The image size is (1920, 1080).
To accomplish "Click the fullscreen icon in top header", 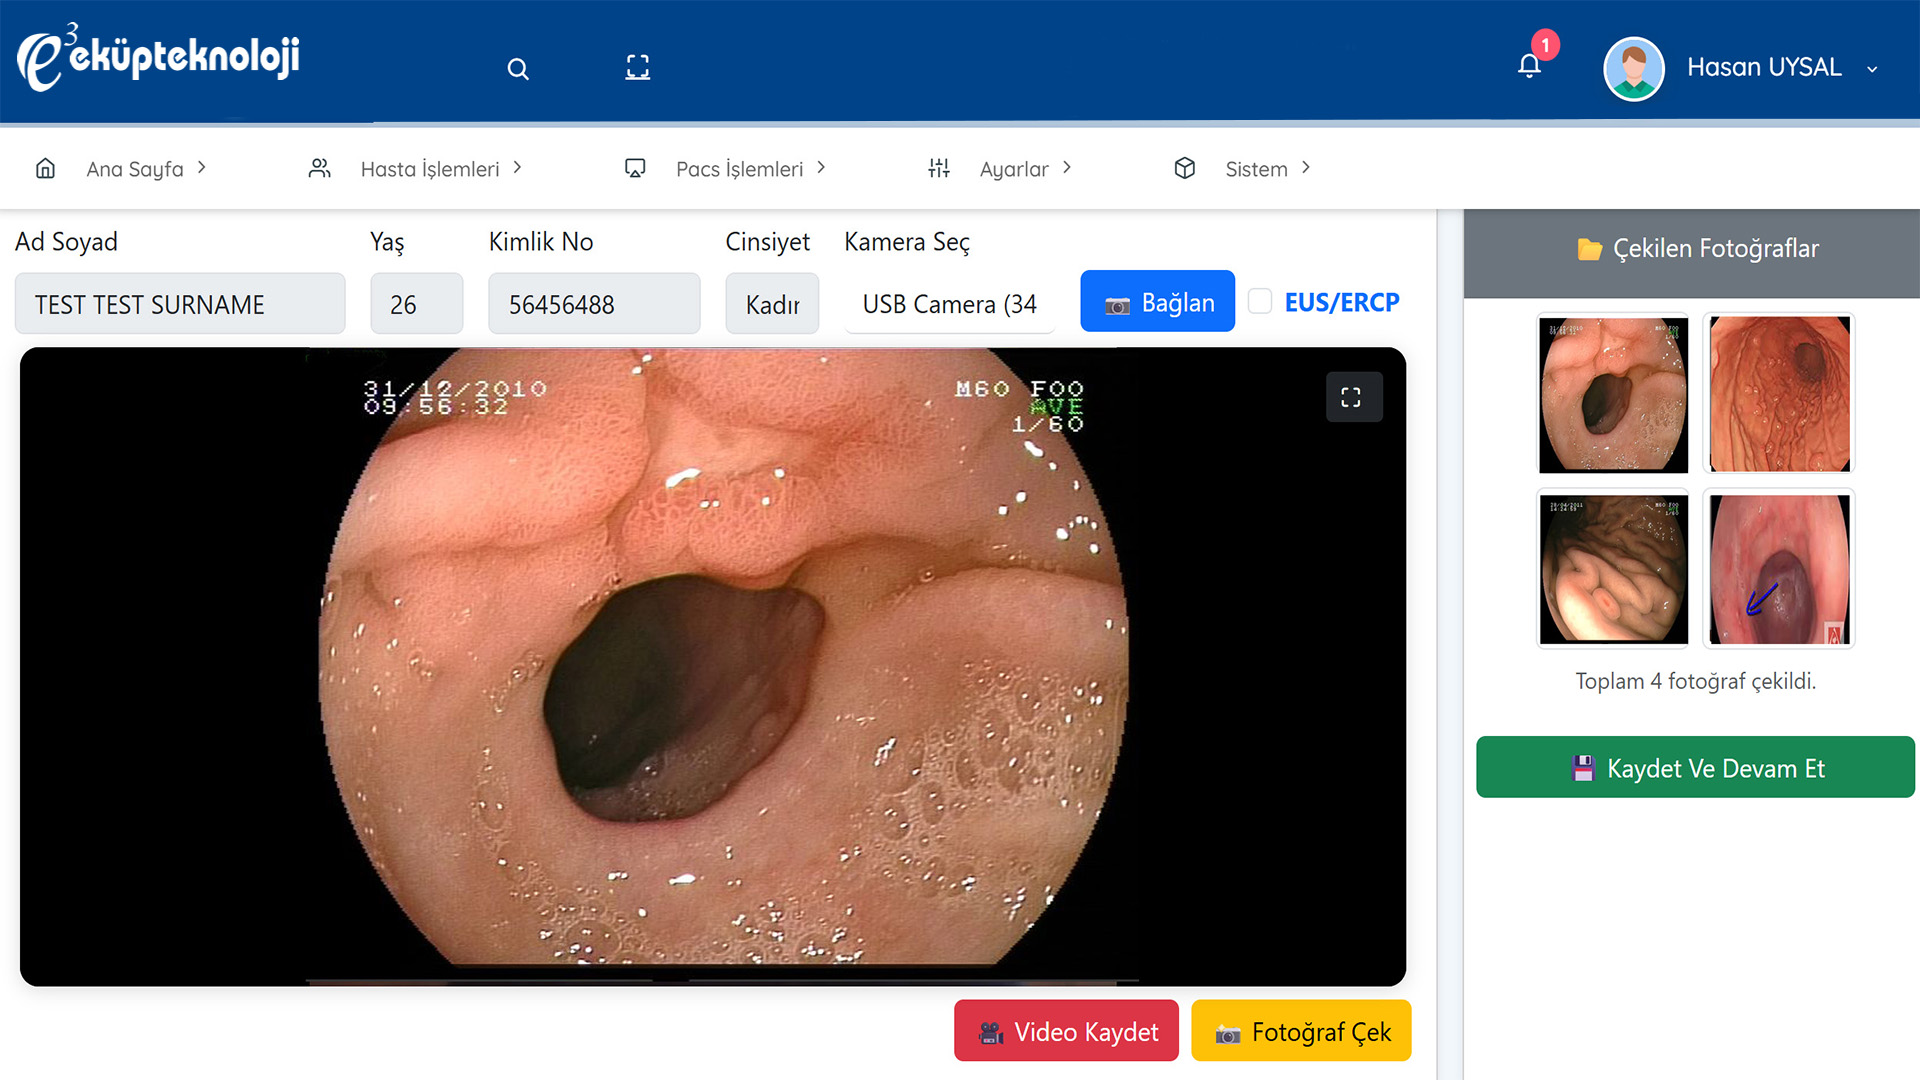I will coord(637,68).
